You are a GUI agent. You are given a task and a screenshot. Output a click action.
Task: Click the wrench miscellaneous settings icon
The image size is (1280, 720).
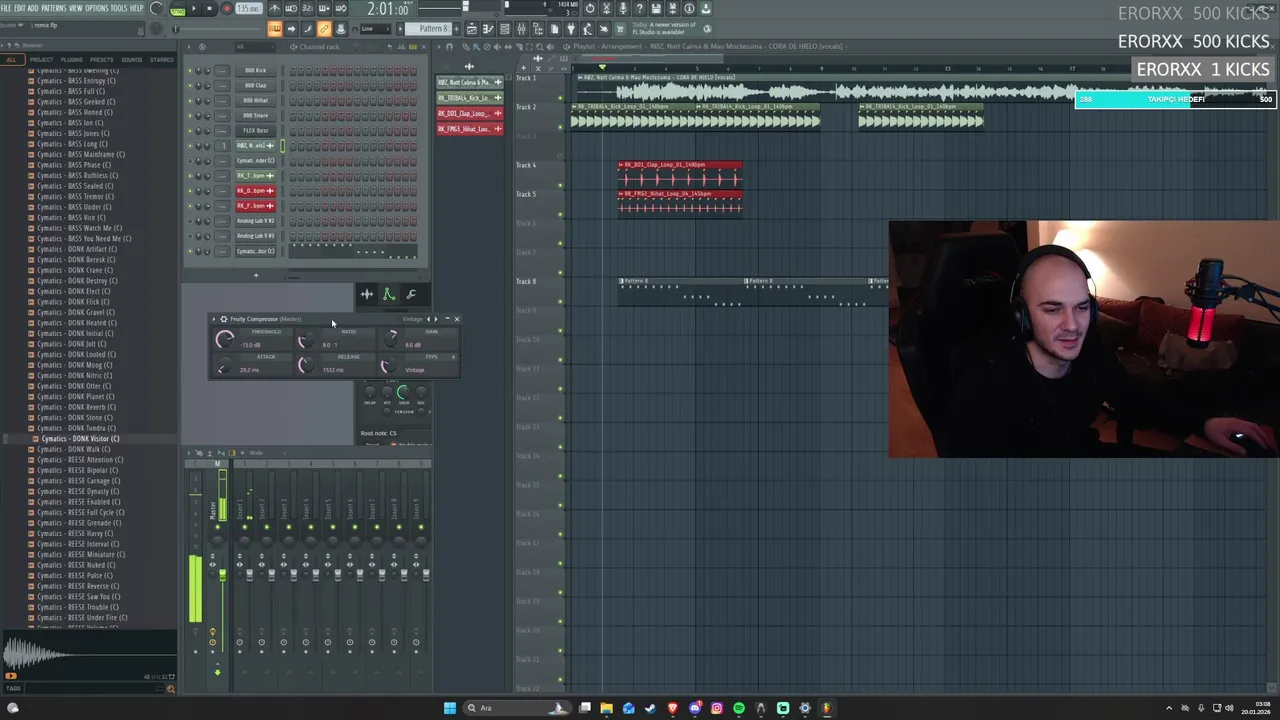[411, 294]
